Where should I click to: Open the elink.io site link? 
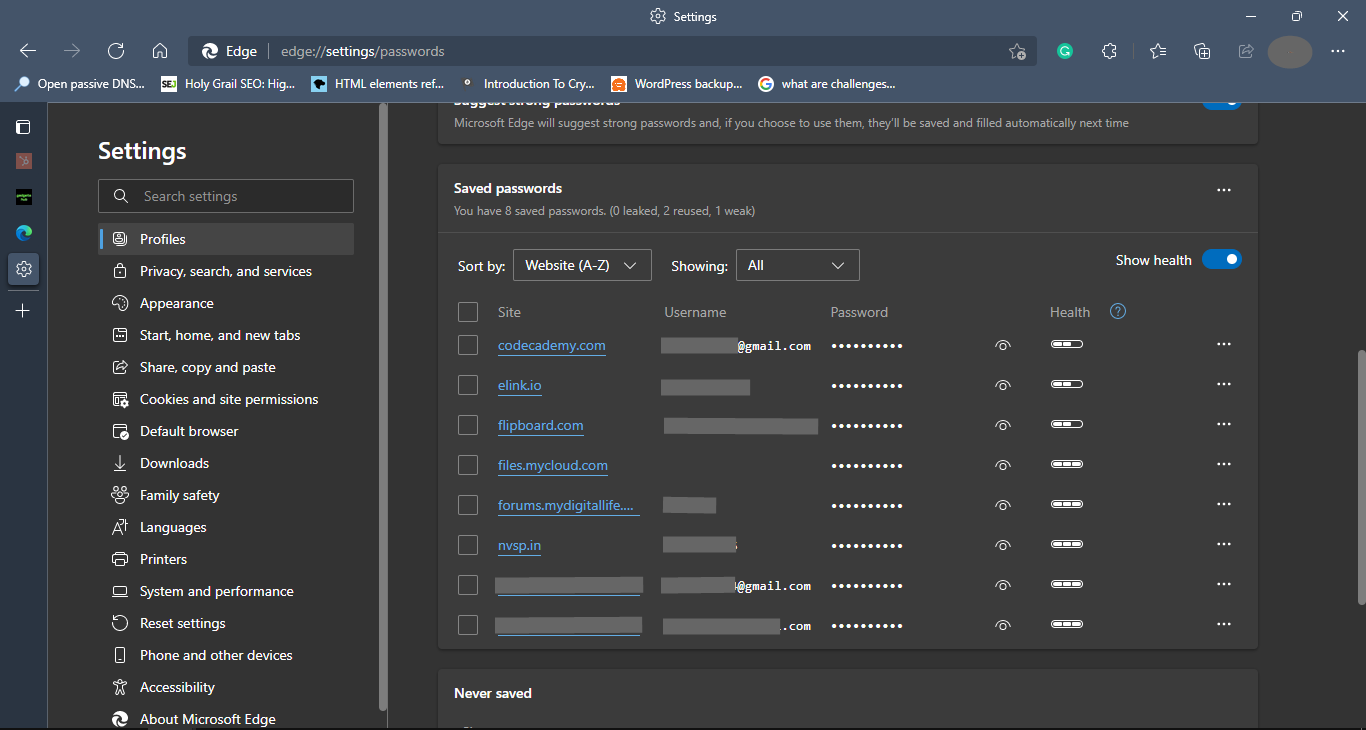click(520, 385)
